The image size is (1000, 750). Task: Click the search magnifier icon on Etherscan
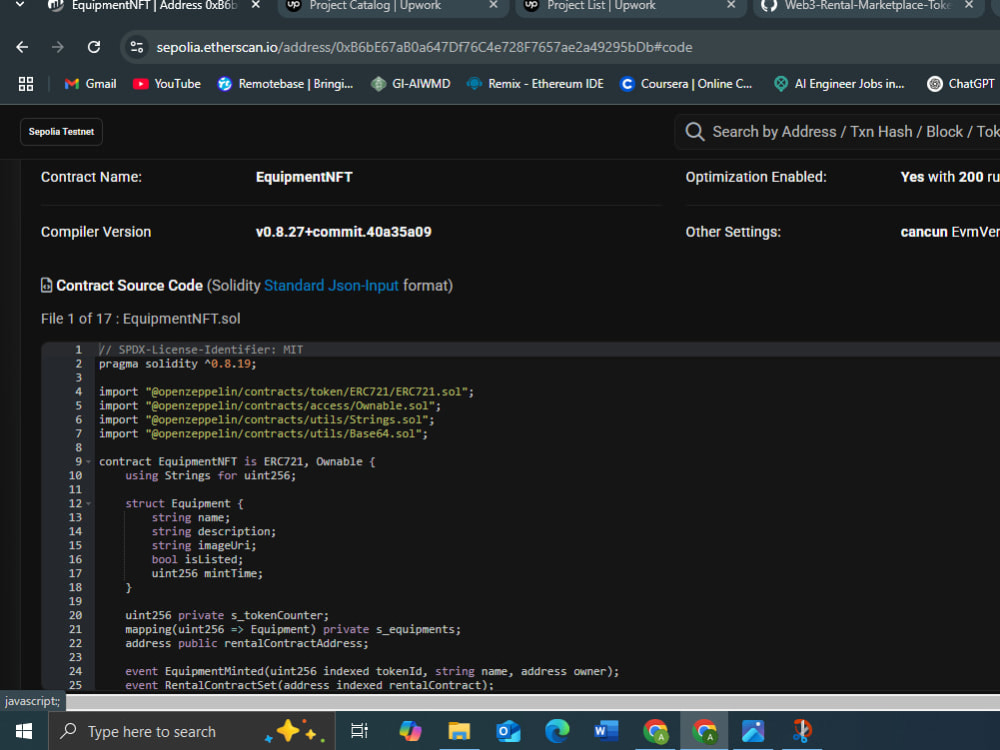pyautogui.click(x=695, y=132)
